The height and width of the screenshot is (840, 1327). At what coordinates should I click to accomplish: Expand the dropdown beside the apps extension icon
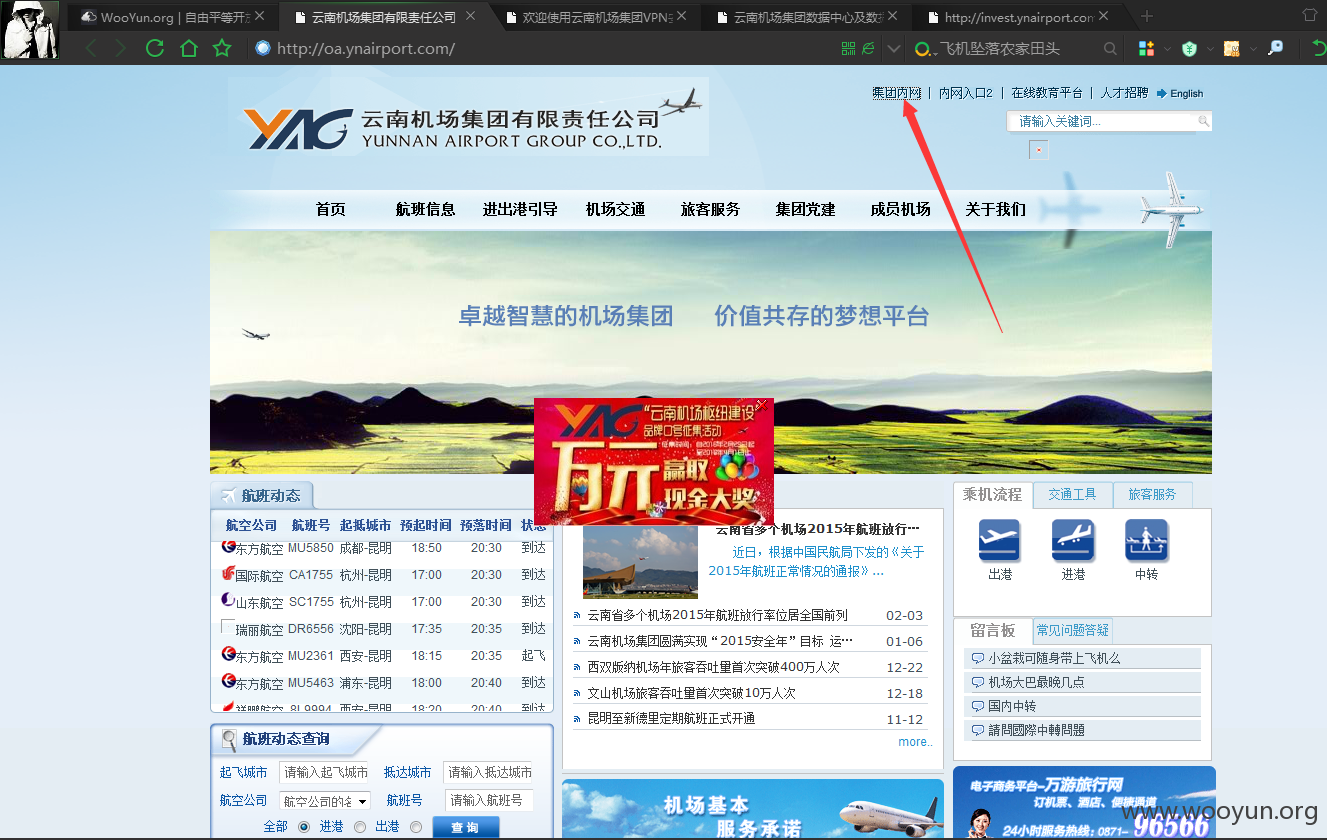click(1166, 48)
